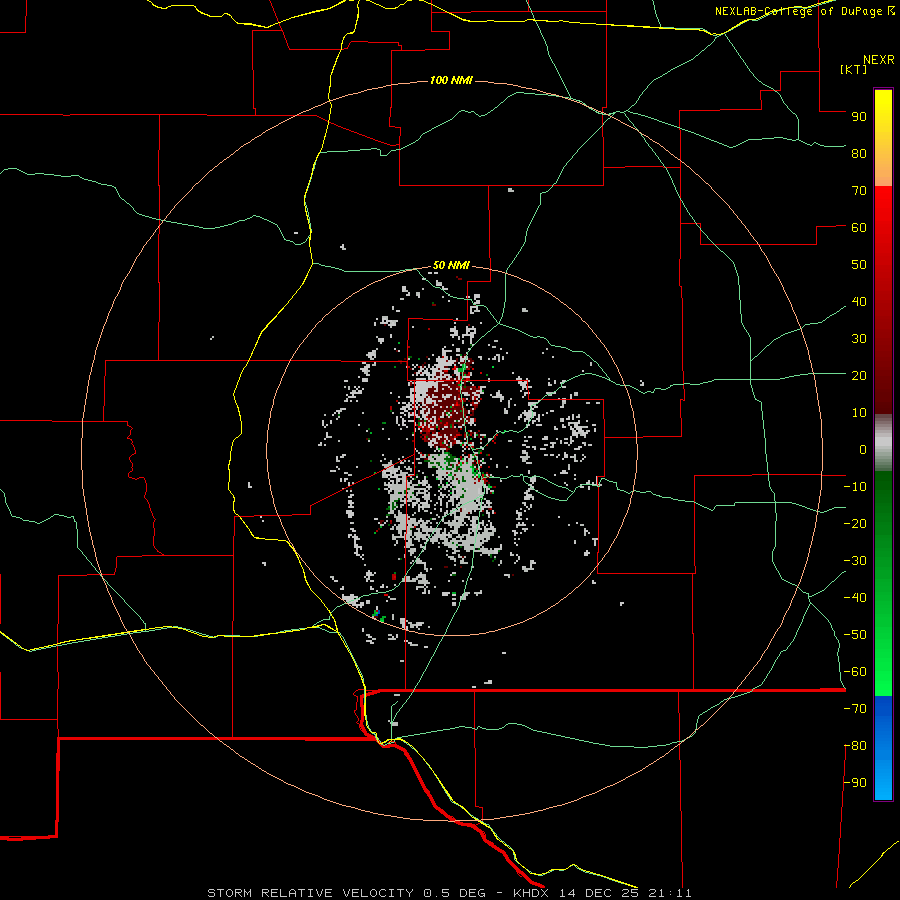Click the 90 value on the velocity scale
Image resolution: width=900 pixels, height=900 pixels.
[x=859, y=117]
